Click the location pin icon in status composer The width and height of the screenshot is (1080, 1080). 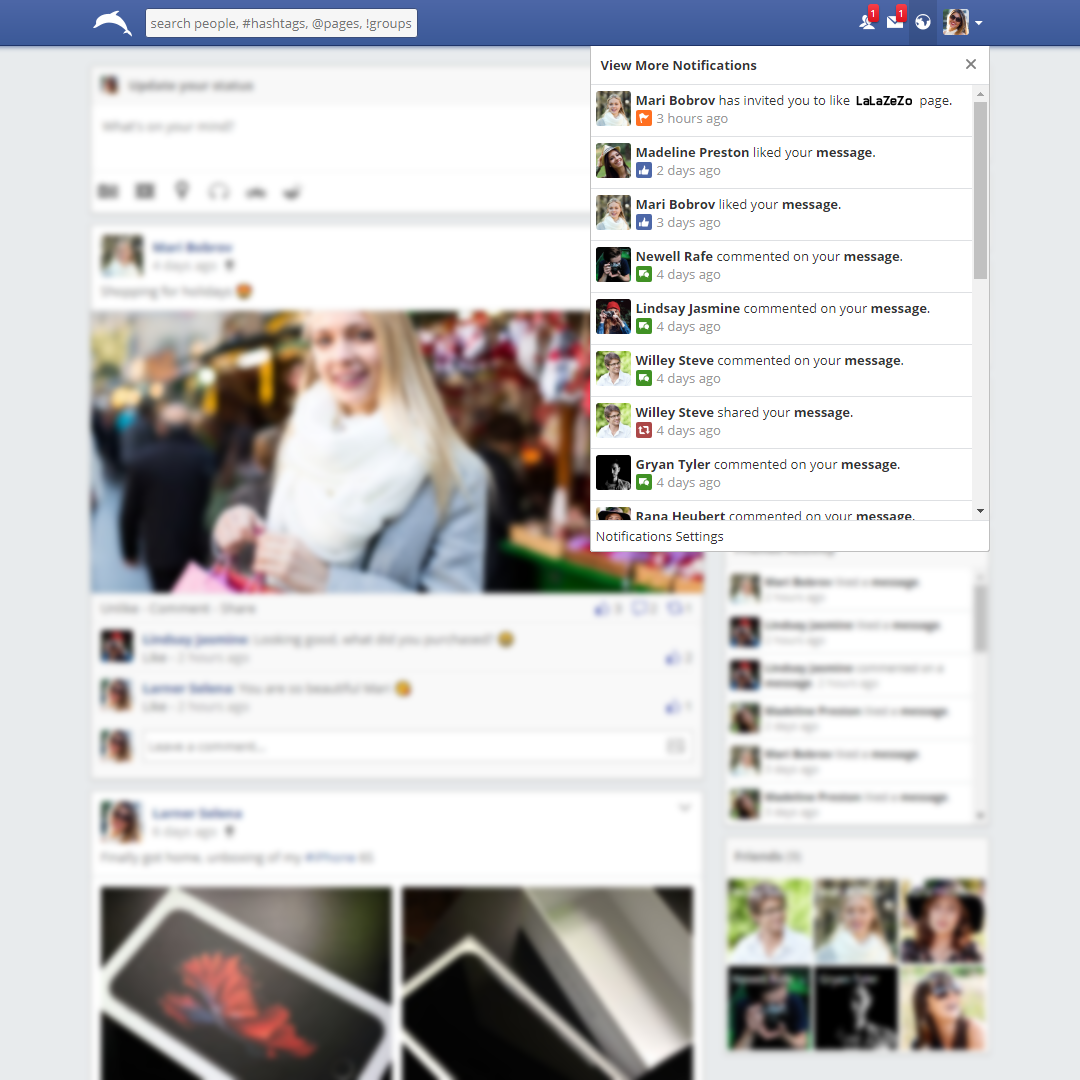pos(181,191)
